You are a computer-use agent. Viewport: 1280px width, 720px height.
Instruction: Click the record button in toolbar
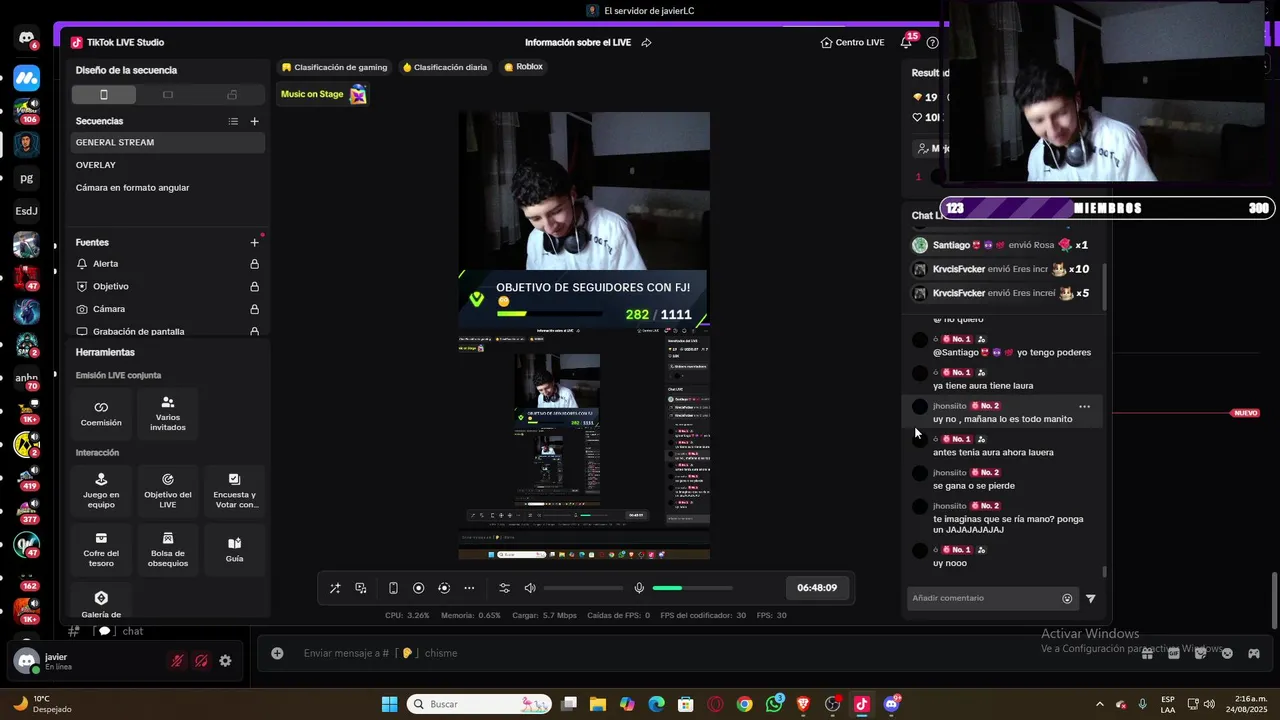[419, 588]
